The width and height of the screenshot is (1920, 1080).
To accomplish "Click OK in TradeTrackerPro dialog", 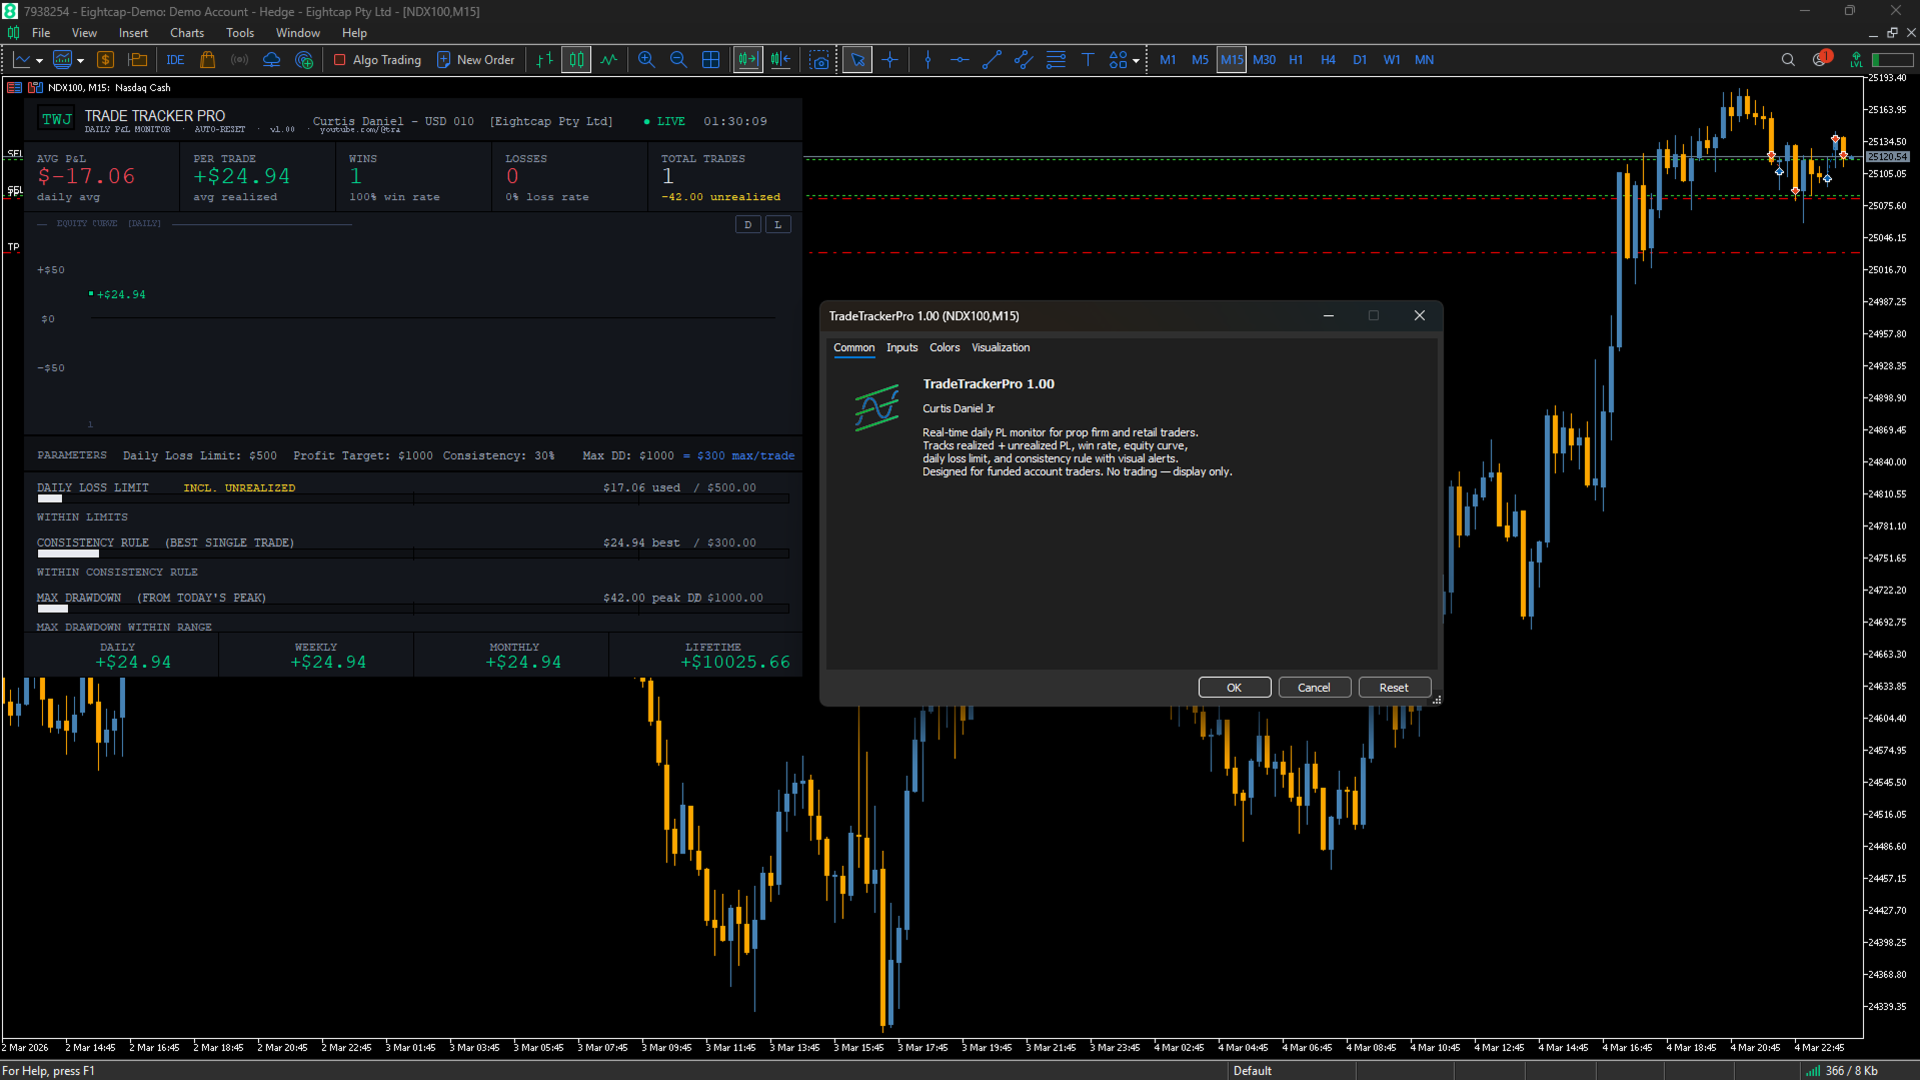I will [x=1234, y=688].
